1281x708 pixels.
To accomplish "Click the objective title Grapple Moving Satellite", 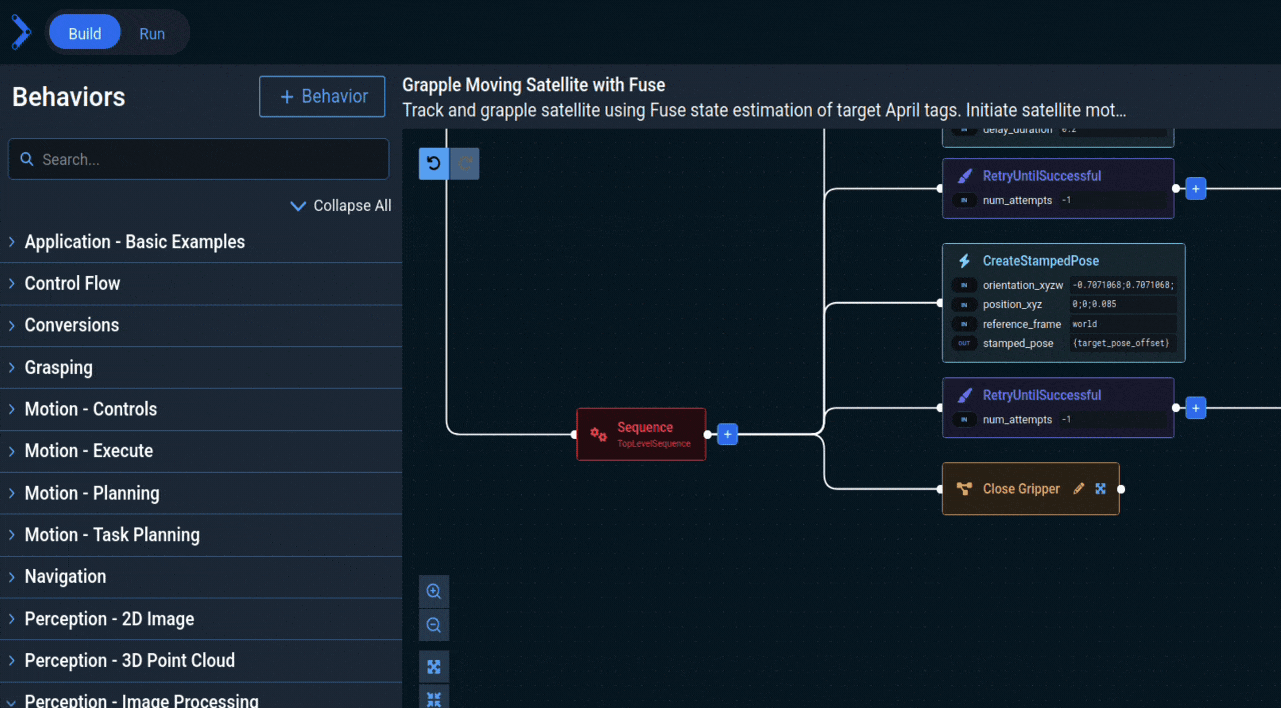I will coord(534,85).
